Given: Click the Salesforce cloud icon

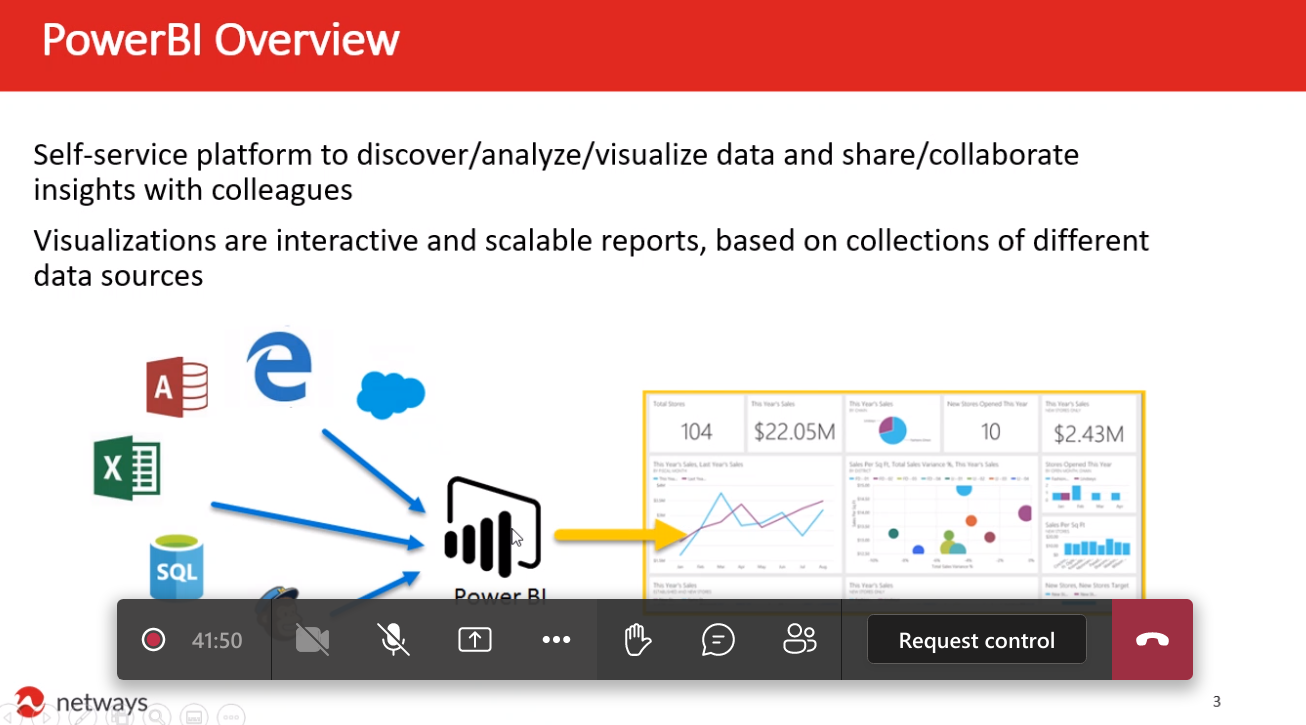Looking at the screenshot, I should pos(390,394).
